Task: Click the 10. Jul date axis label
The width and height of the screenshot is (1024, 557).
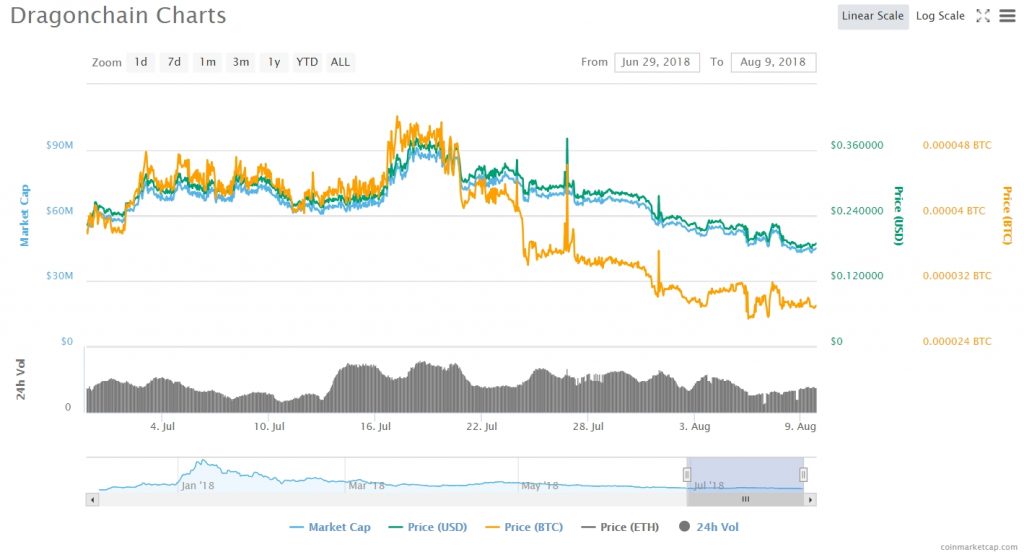Action: click(269, 426)
